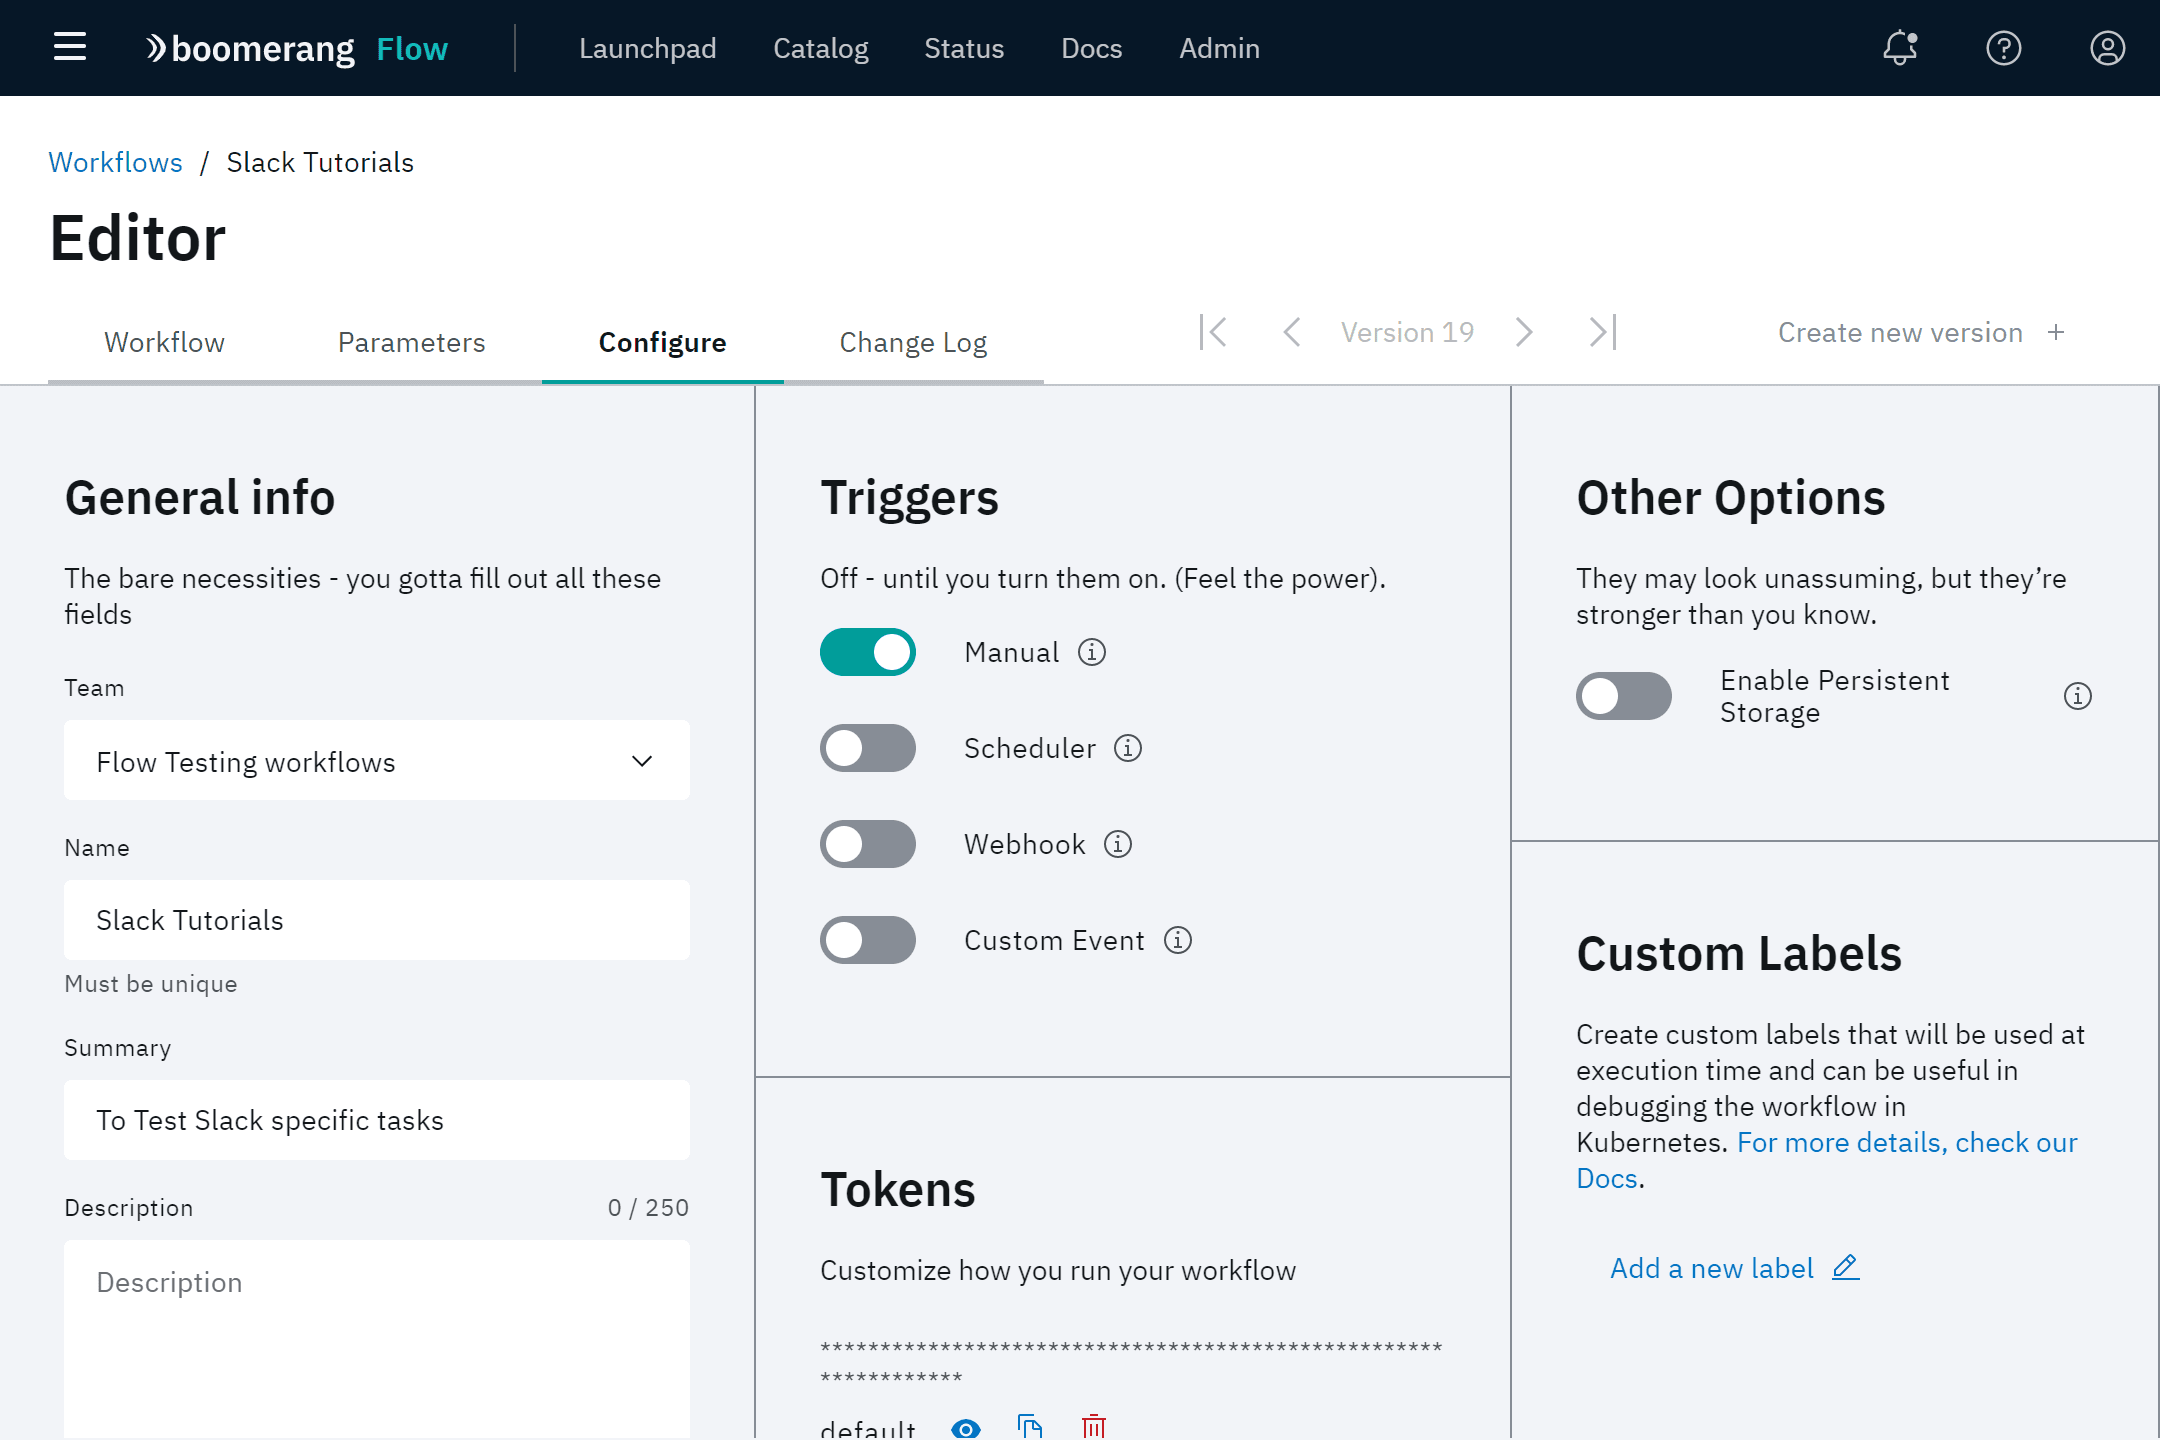Enable the Webhook trigger toggle

(868, 844)
